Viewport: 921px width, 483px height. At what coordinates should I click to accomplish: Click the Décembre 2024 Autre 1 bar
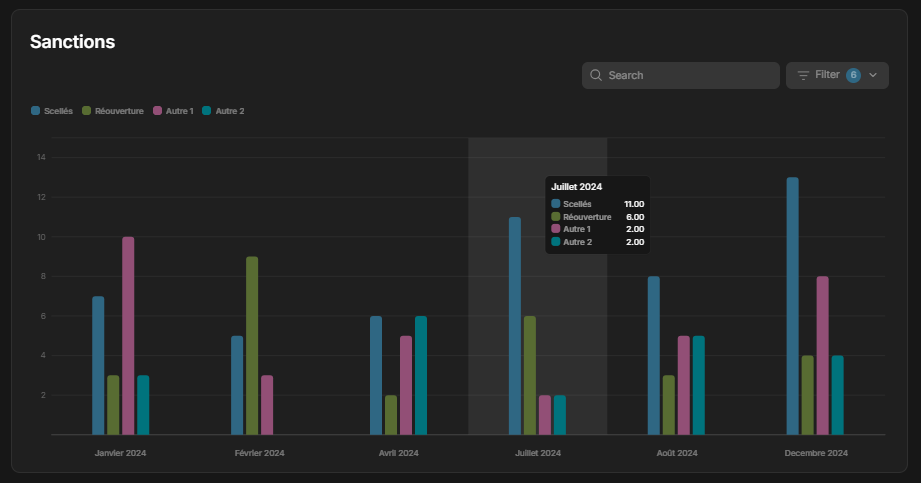822,356
